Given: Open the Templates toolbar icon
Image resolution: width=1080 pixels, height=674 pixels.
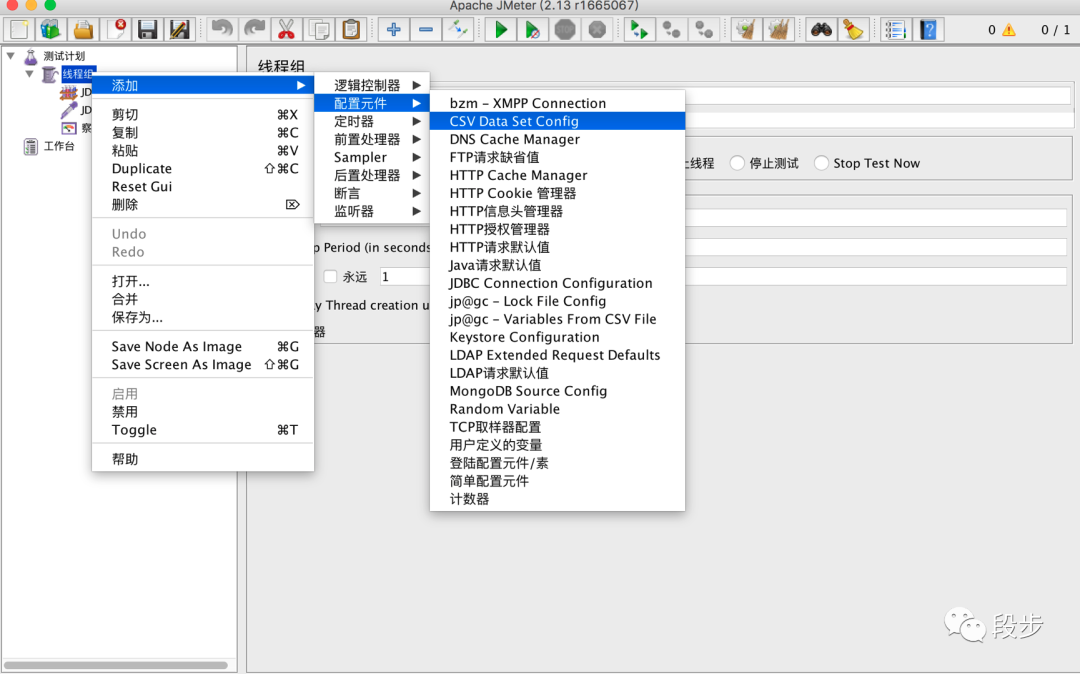Looking at the screenshot, I should tap(50, 30).
